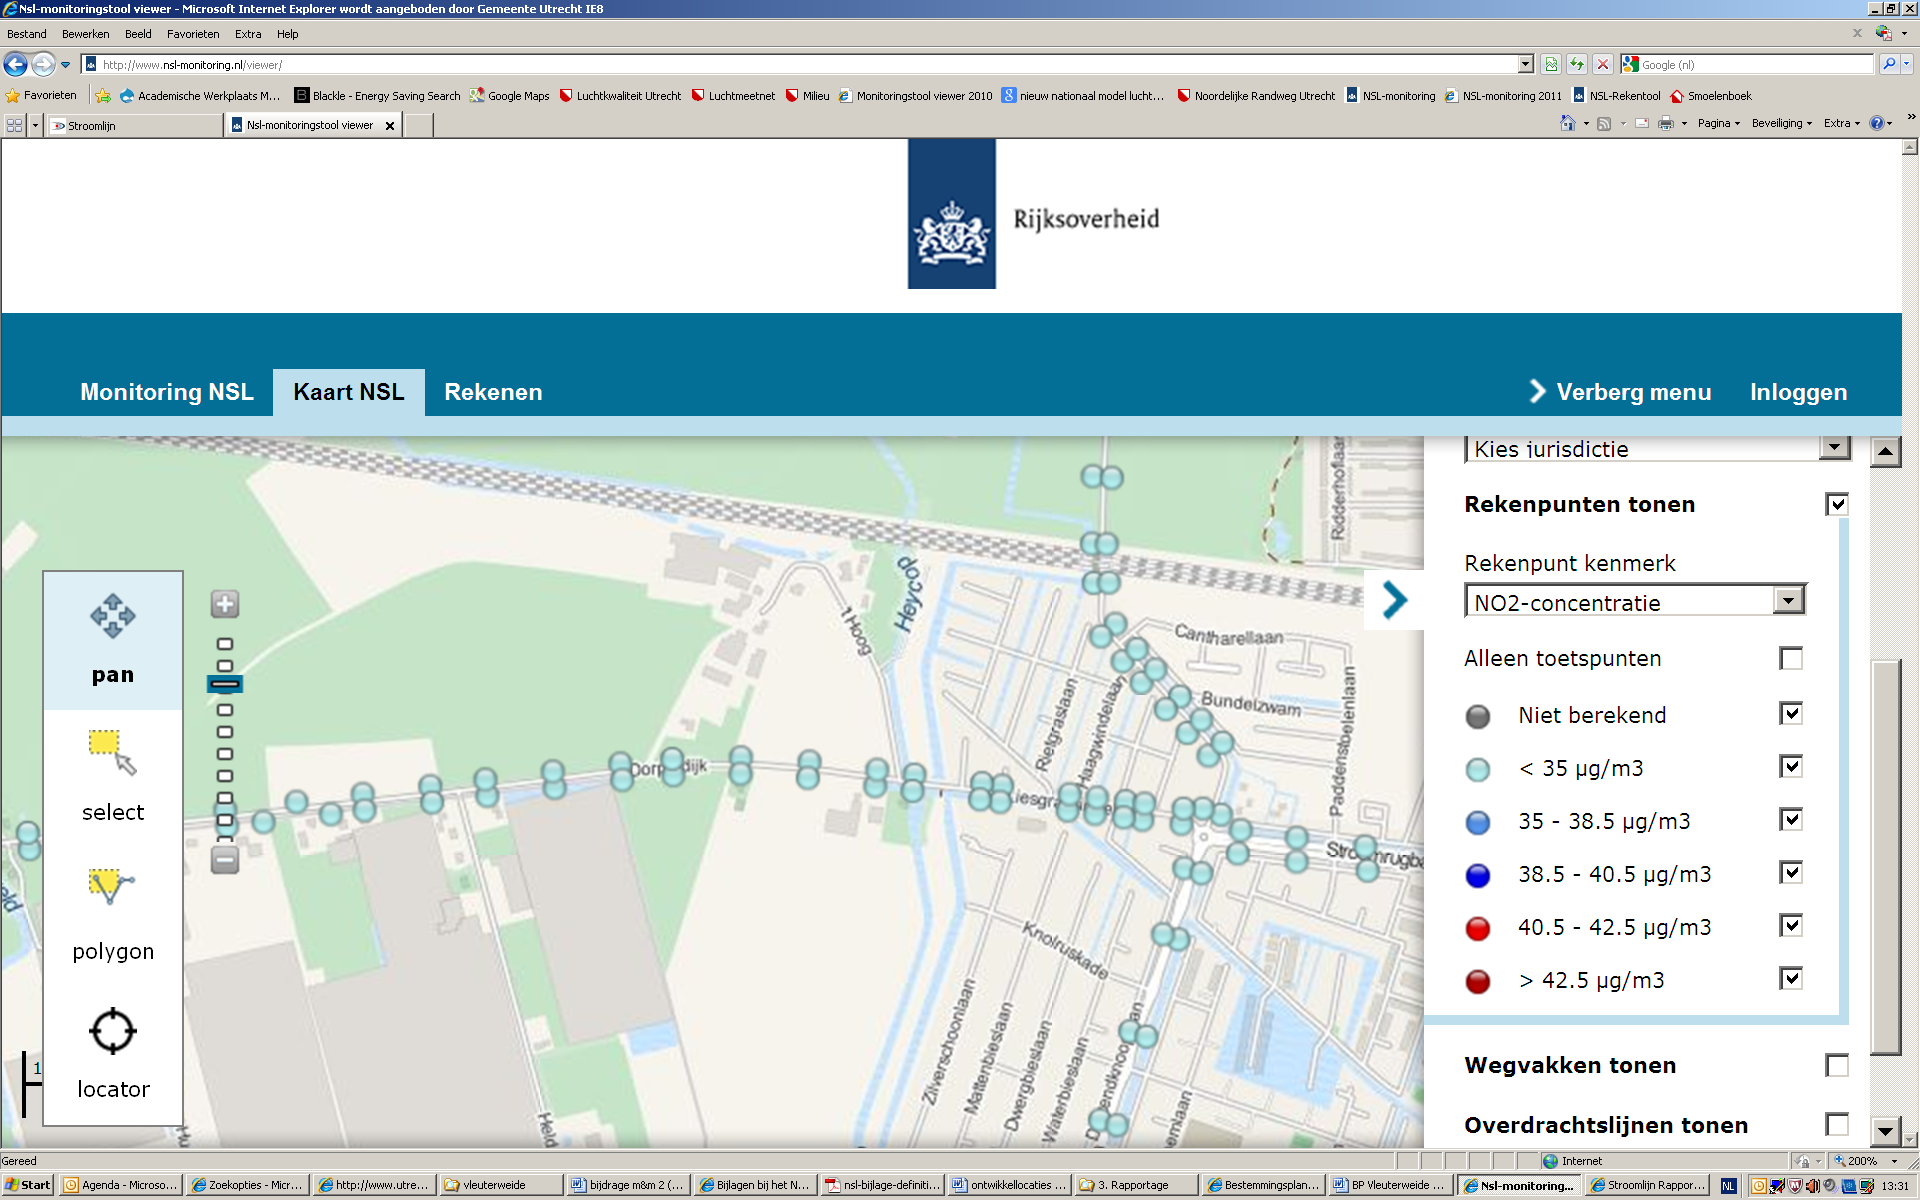Click the Verberg menu link

pyautogui.click(x=1620, y=392)
